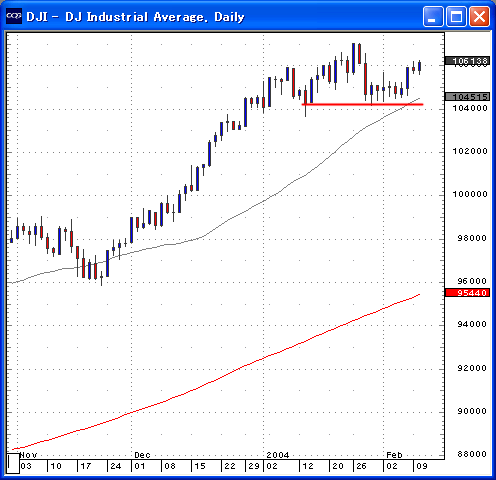
Task: Click the 100000 price axis label
Action: point(470,194)
